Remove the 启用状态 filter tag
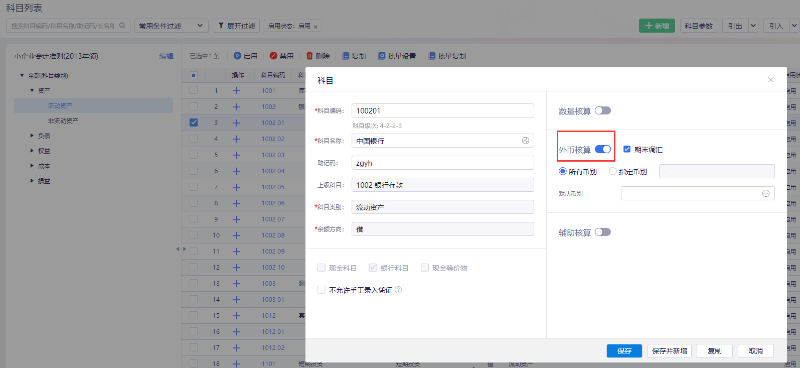 [x=315, y=26]
